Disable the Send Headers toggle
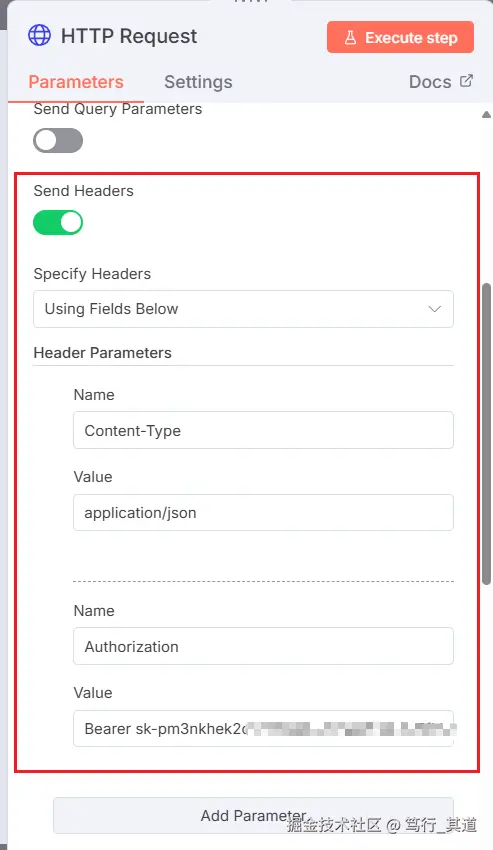493x850 pixels. click(x=58, y=223)
